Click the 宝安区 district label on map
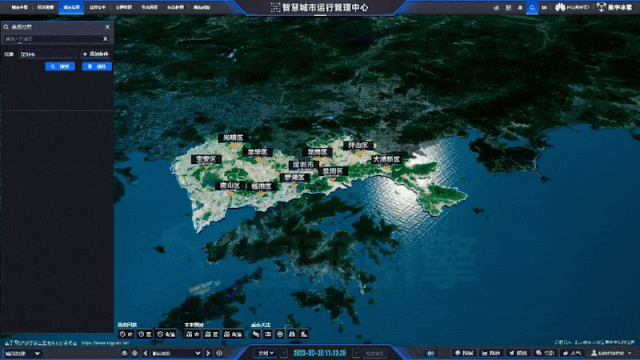The image size is (640, 360). (x=206, y=159)
